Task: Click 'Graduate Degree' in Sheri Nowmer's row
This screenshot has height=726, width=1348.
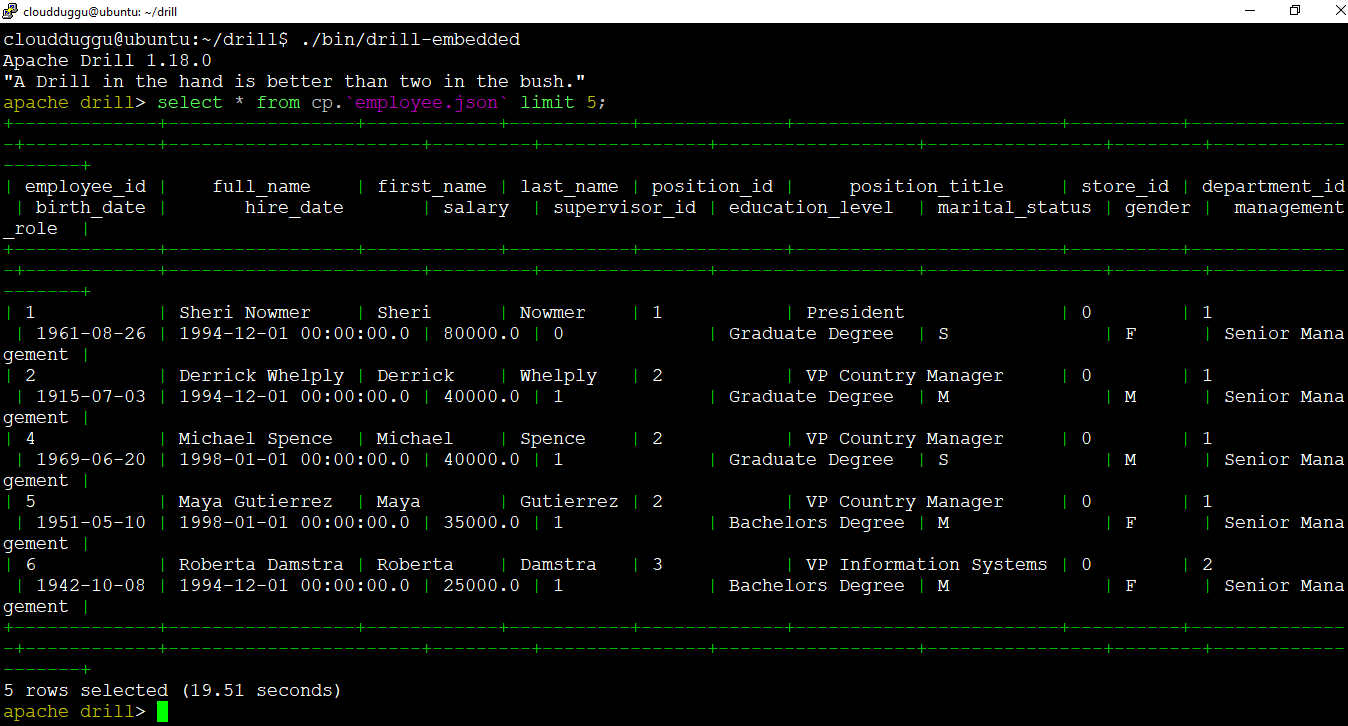Action: coord(811,334)
